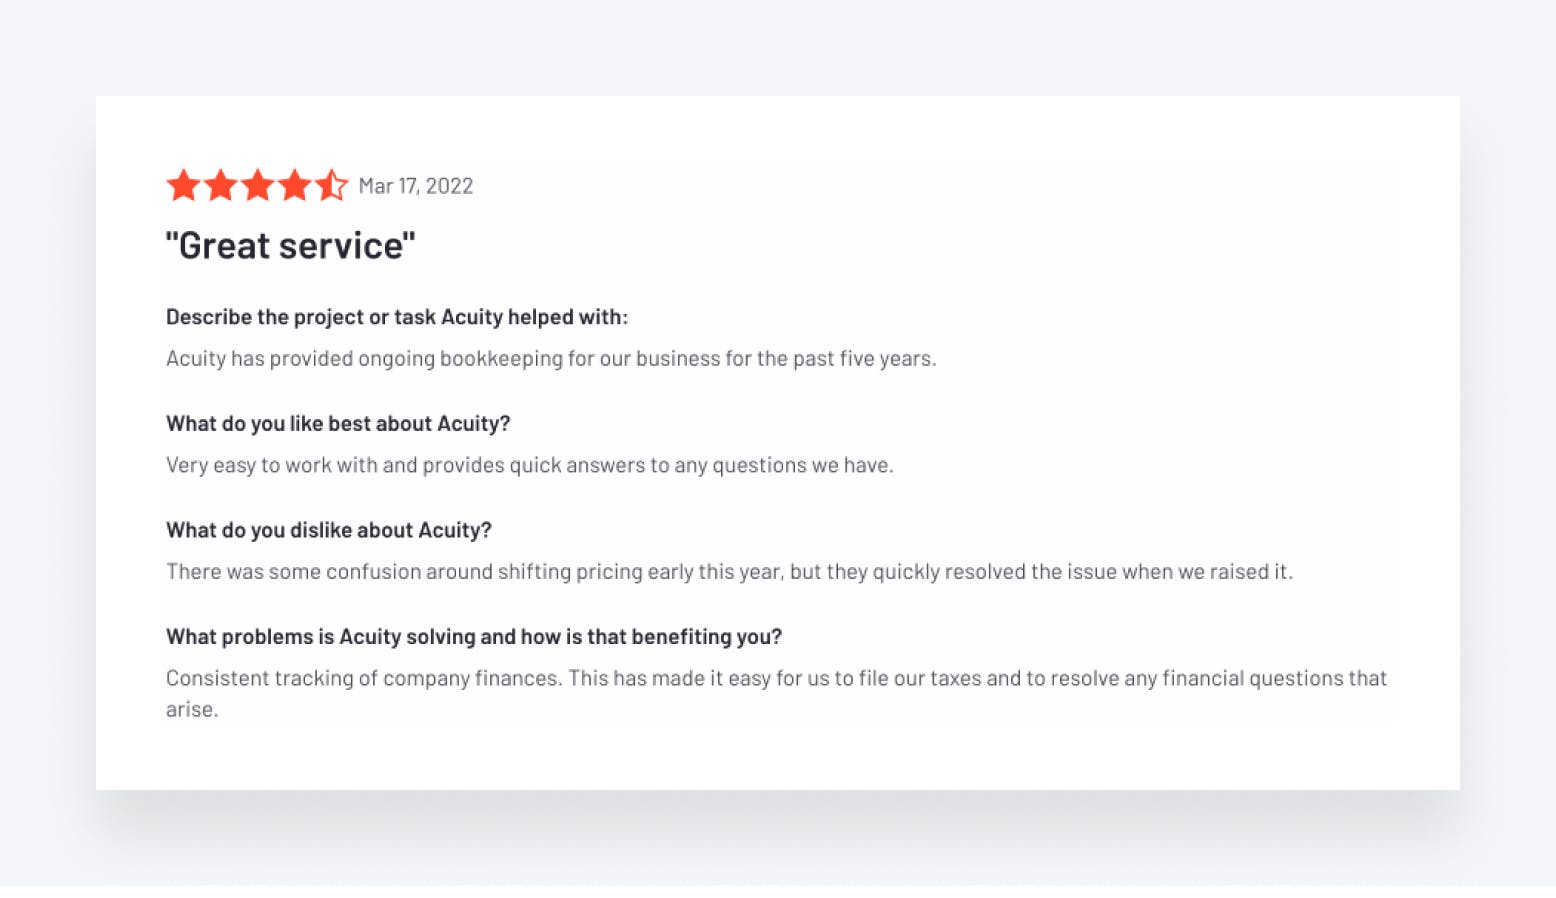Click the word "arise." on the last line
The width and height of the screenshot is (1556, 898).
pyautogui.click(x=191, y=710)
